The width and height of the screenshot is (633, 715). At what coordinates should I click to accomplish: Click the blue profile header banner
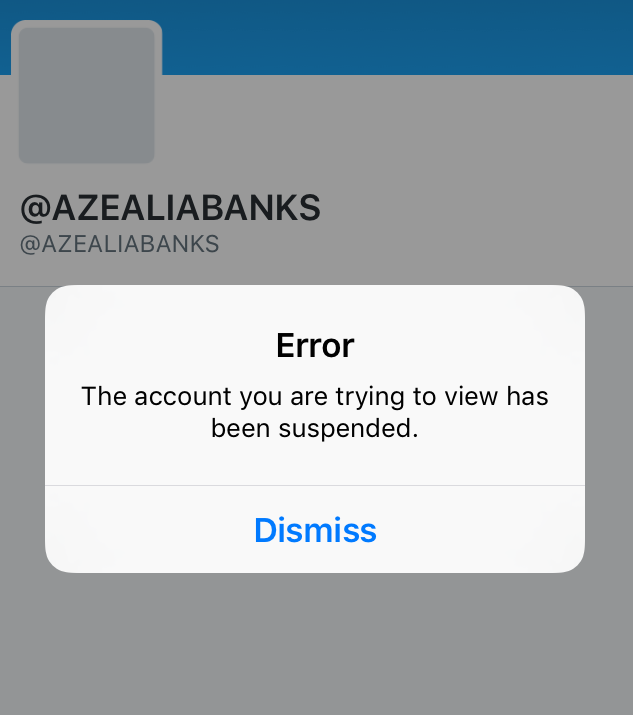[397, 36]
